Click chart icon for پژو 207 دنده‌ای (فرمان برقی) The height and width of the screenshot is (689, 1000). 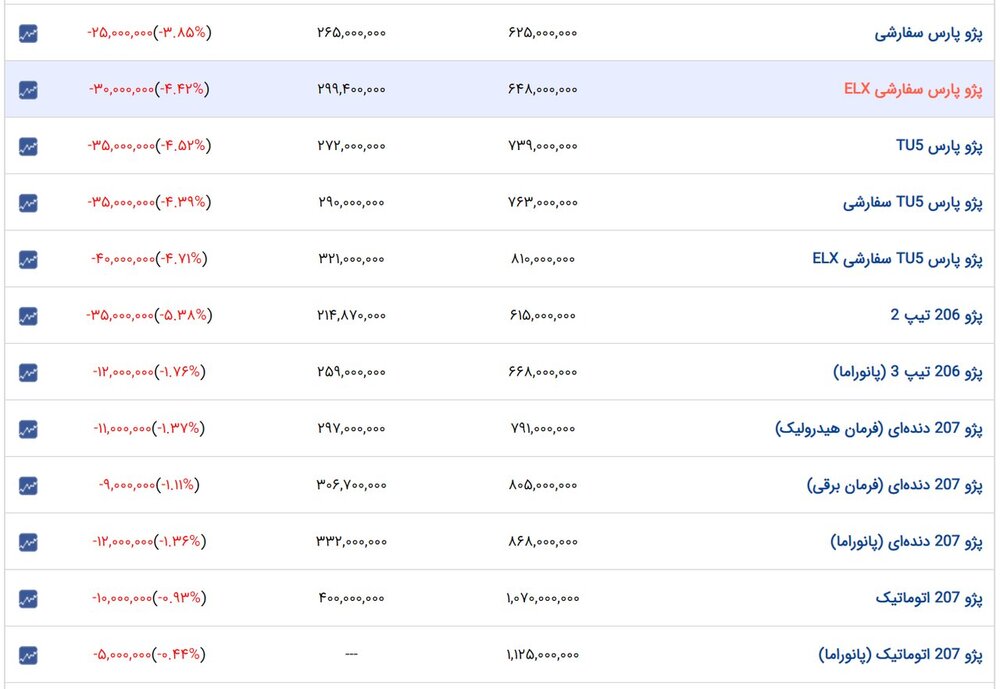point(28,486)
